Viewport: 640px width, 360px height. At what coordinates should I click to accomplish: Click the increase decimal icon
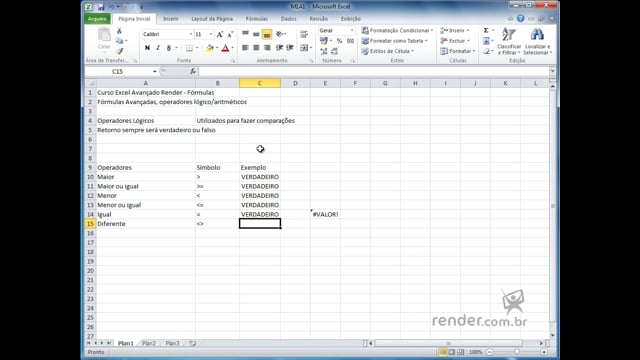324,51
